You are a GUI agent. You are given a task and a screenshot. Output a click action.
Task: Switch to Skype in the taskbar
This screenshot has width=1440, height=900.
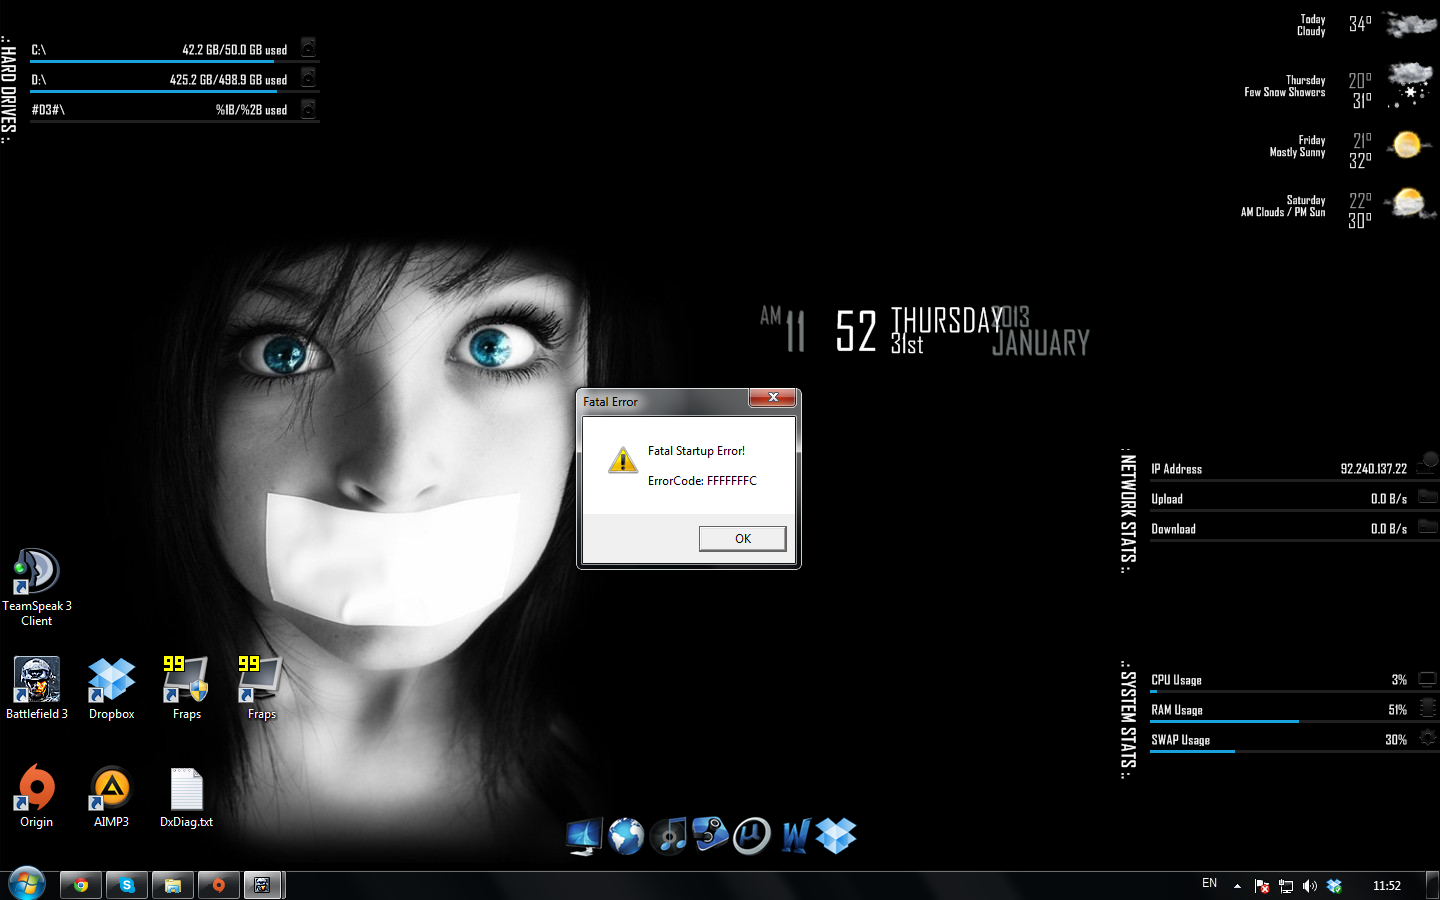coord(127,885)
